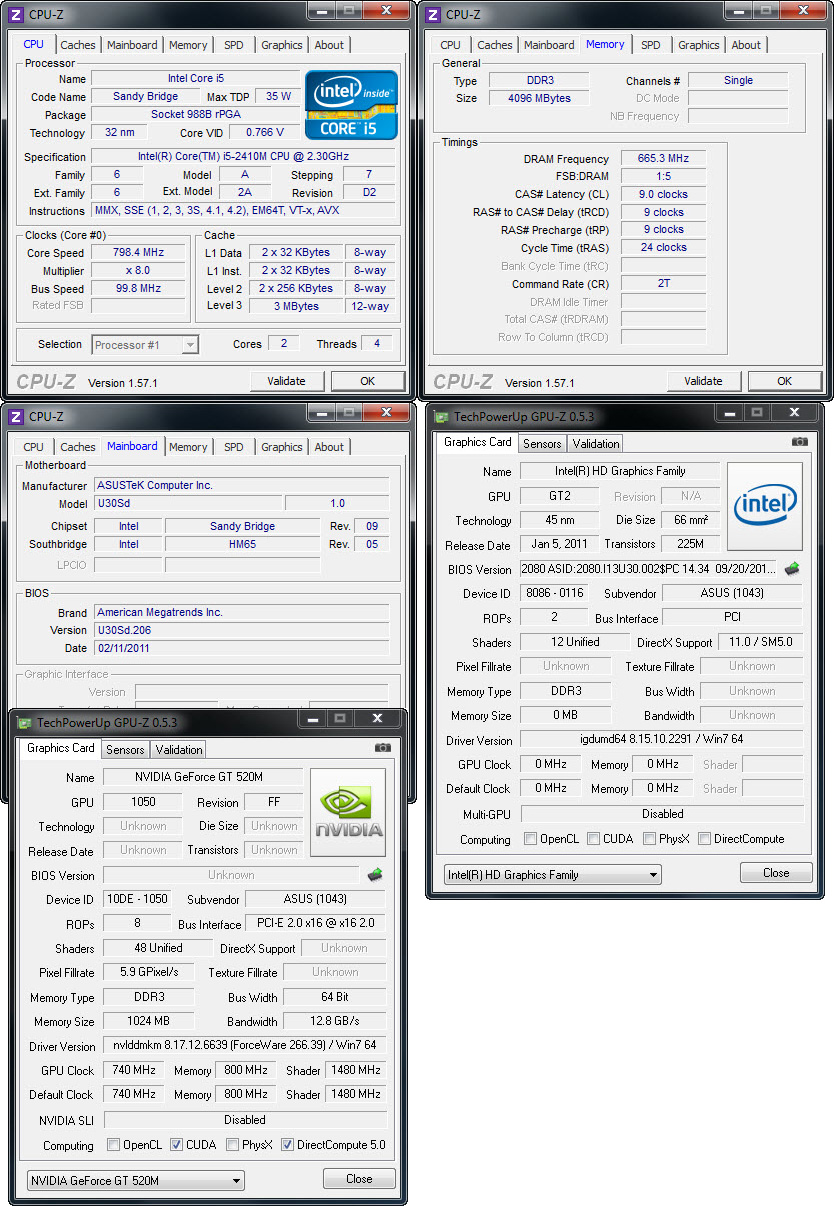
Task: Click the Southbridge HM65 field
Action: coord(243,544)
